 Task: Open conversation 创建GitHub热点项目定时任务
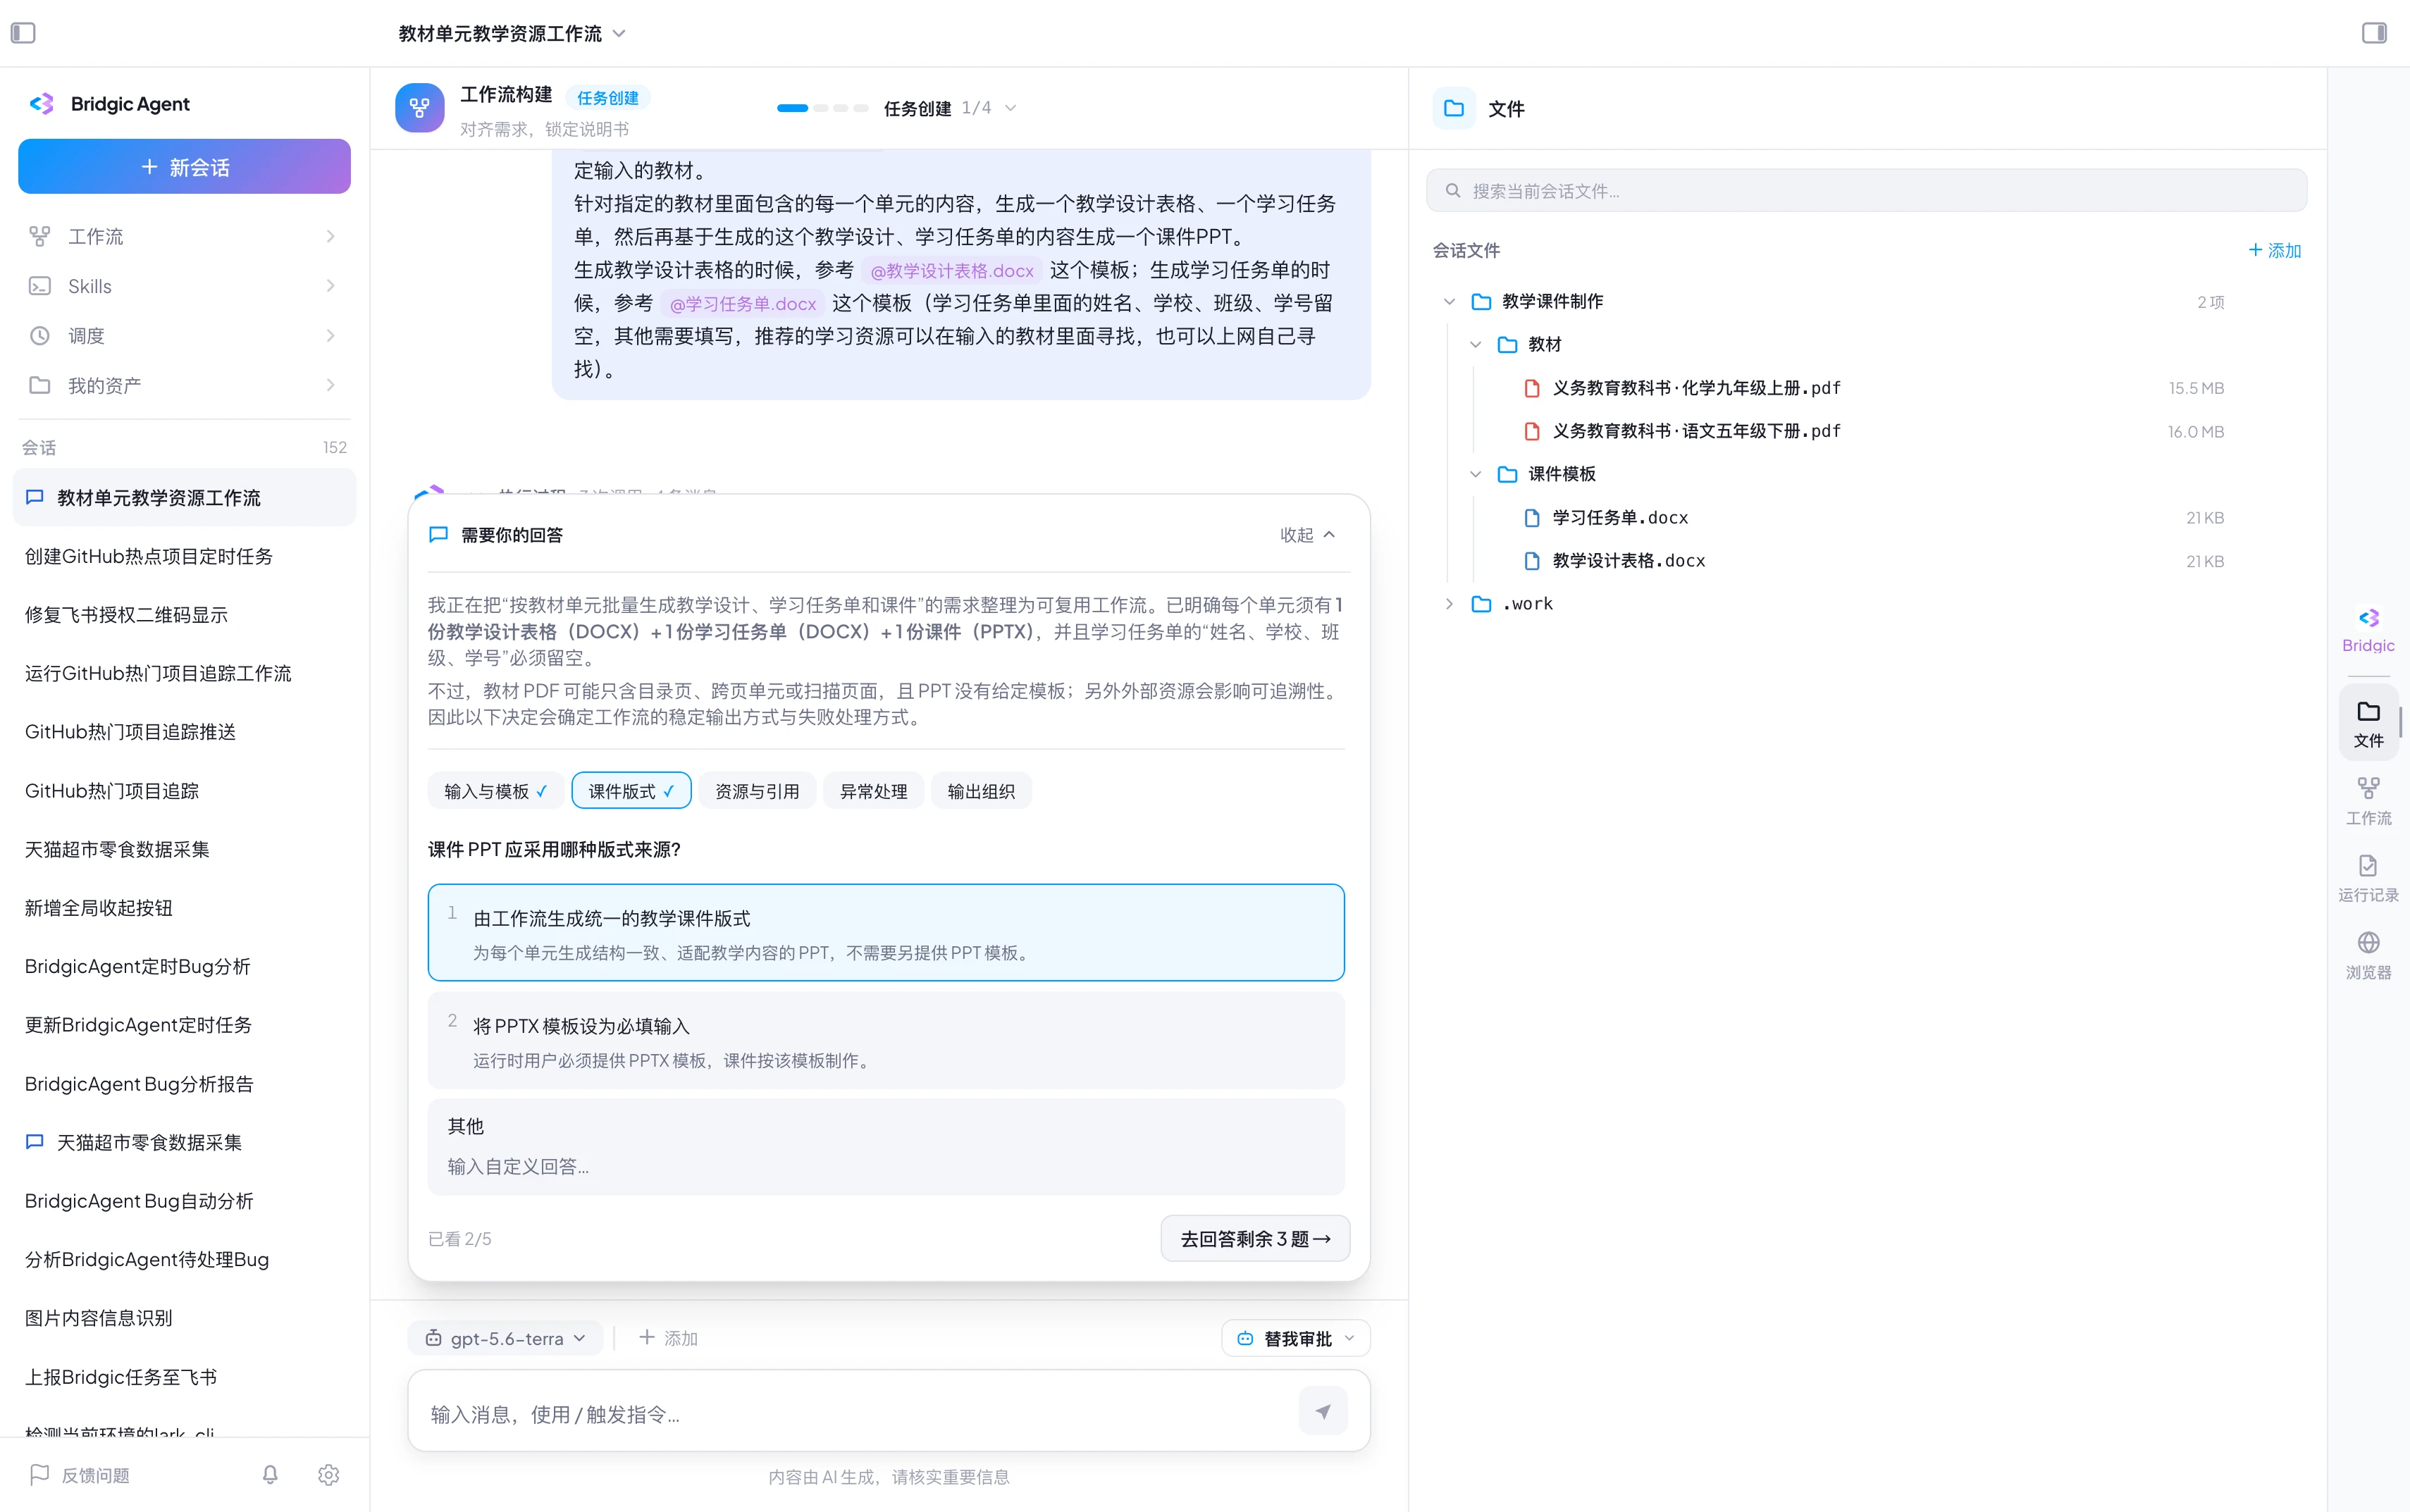pos(184,556)
